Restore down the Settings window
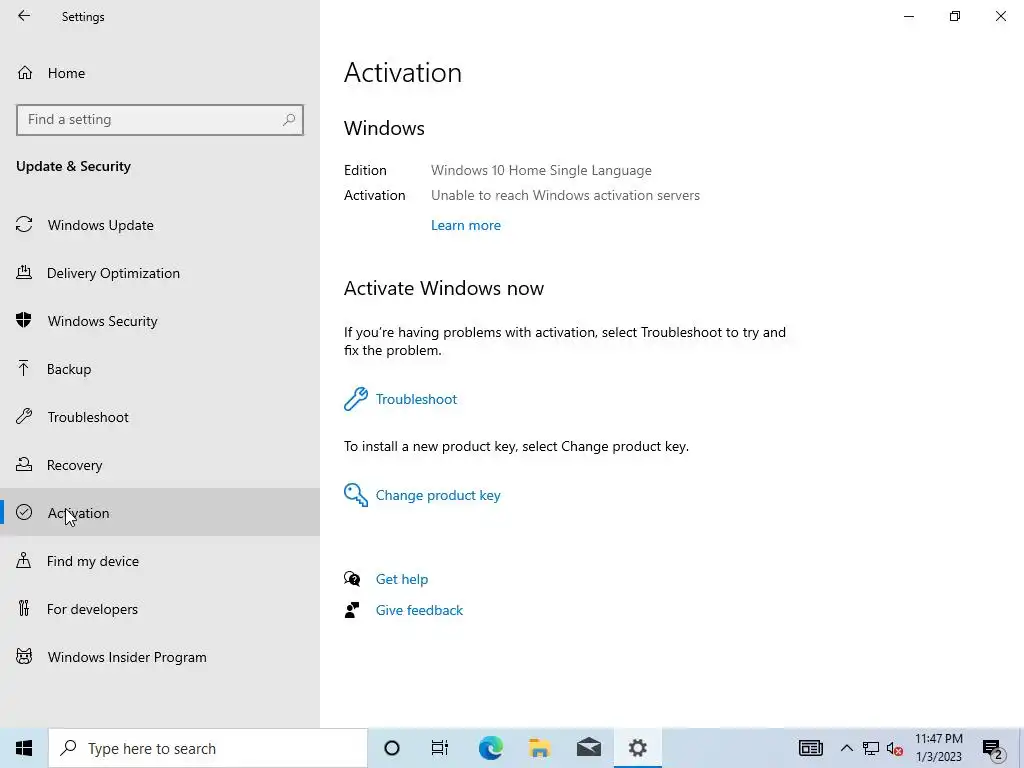Image resolution: width=1024 pixels, height=768 pixels. (955, 16)
